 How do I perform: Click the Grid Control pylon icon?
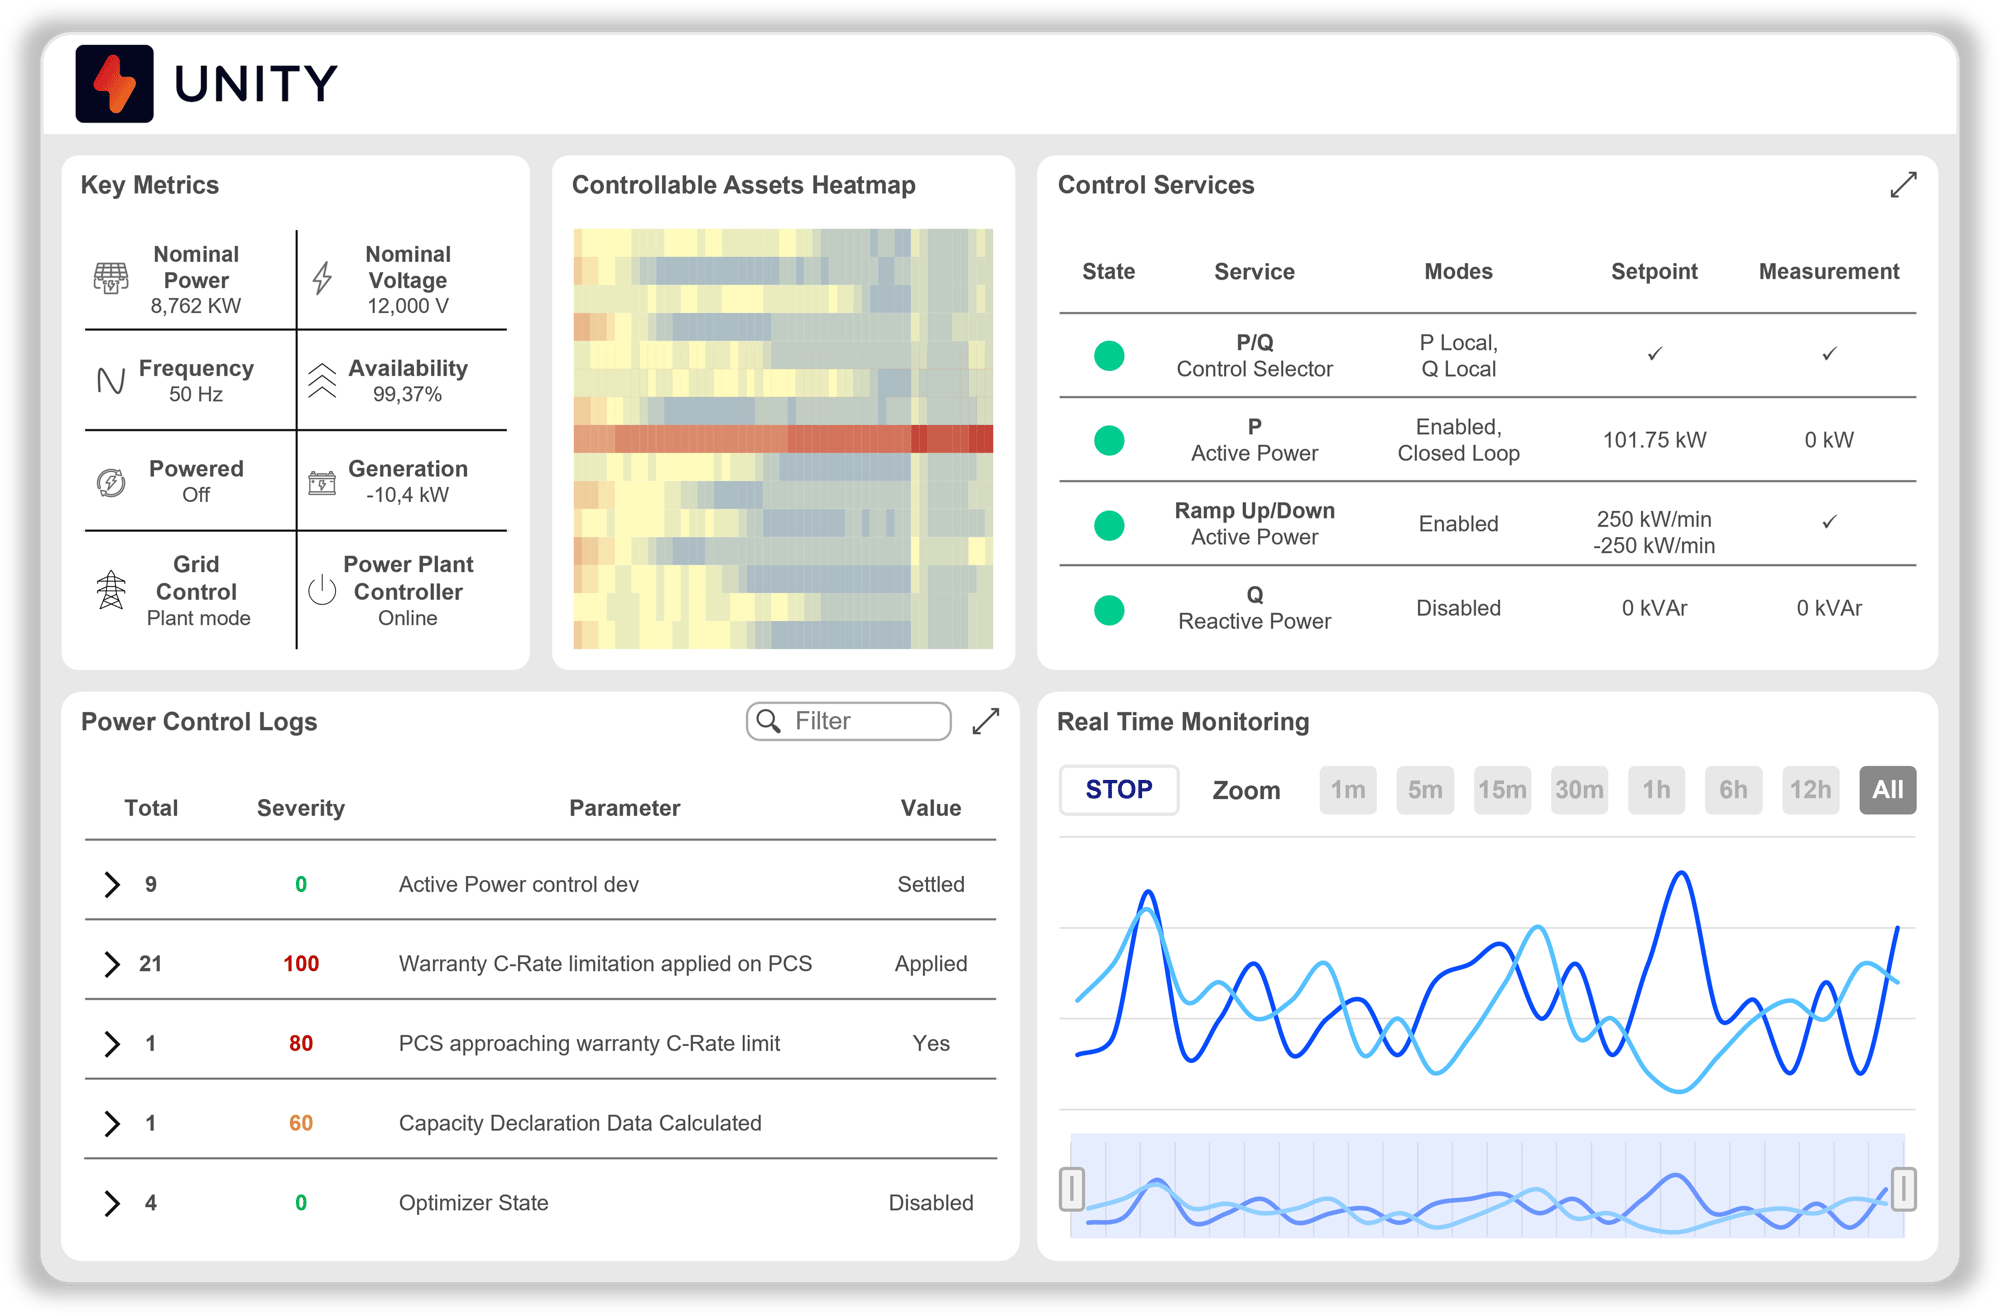(x=111, y=590)
